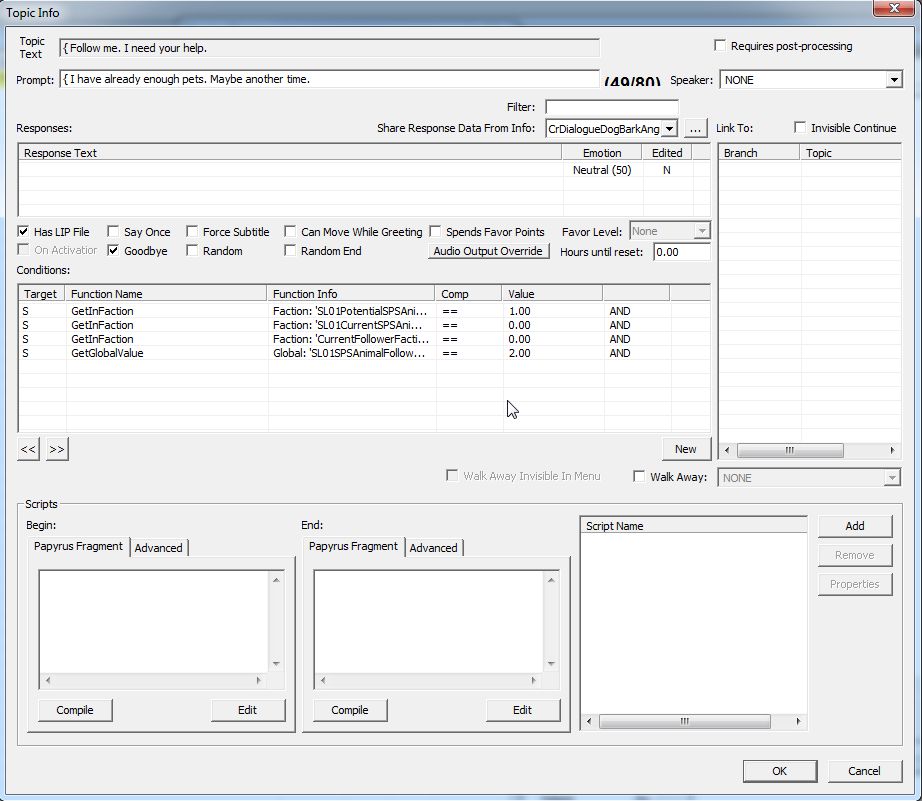This screenshot has width=922, height=801.
Task: Click the Comp column header
Action: tap(469, 294)
